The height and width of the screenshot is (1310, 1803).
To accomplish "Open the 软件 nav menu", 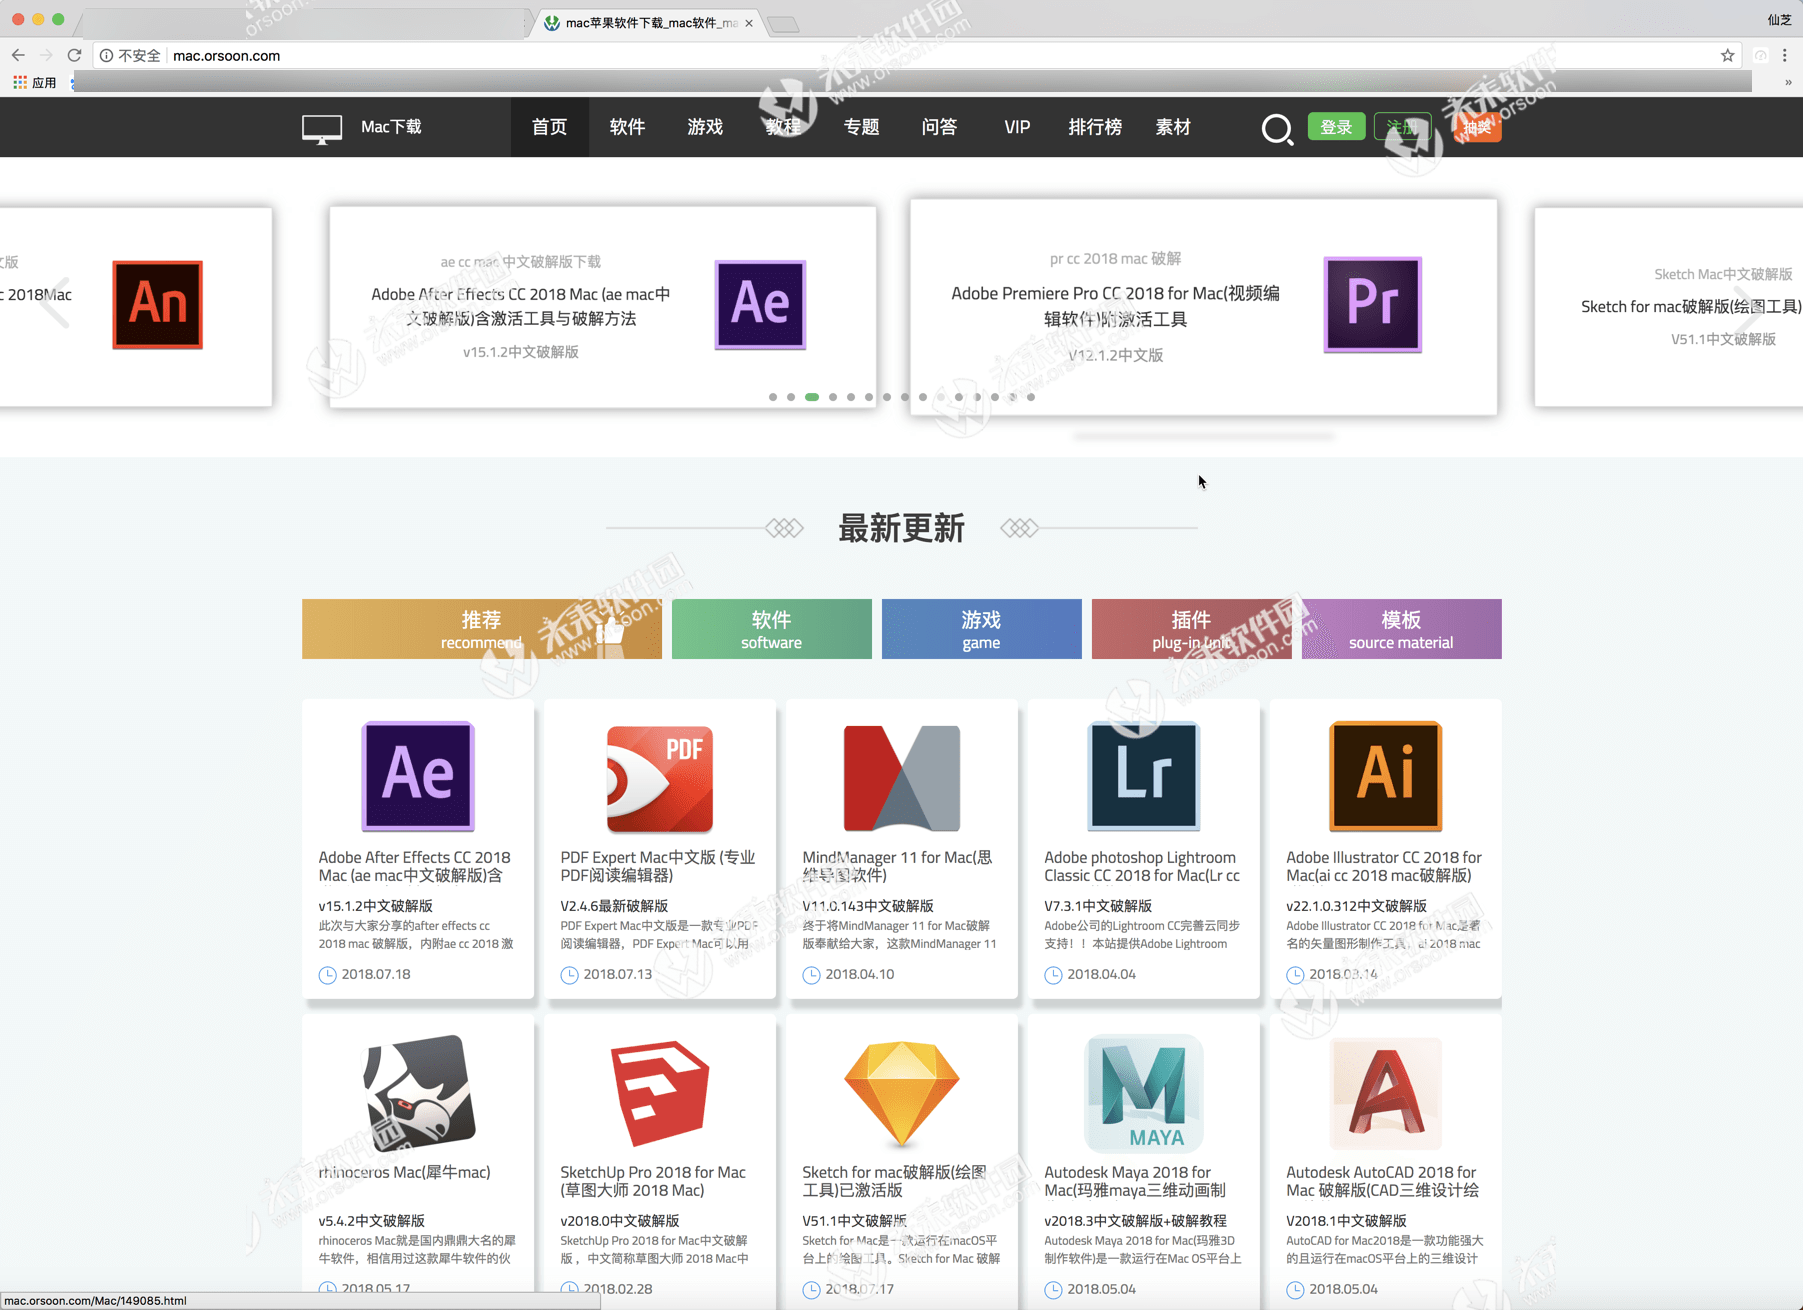I will click(627, 127).
